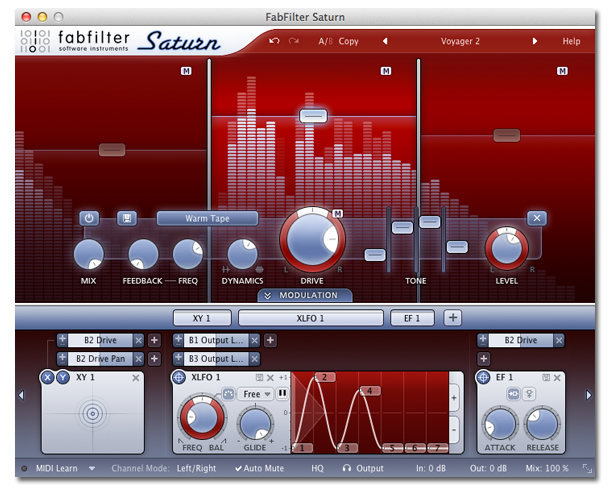Close the XY 1 controller panel
The image size is (610, 491).
click(x=135, y=378)
